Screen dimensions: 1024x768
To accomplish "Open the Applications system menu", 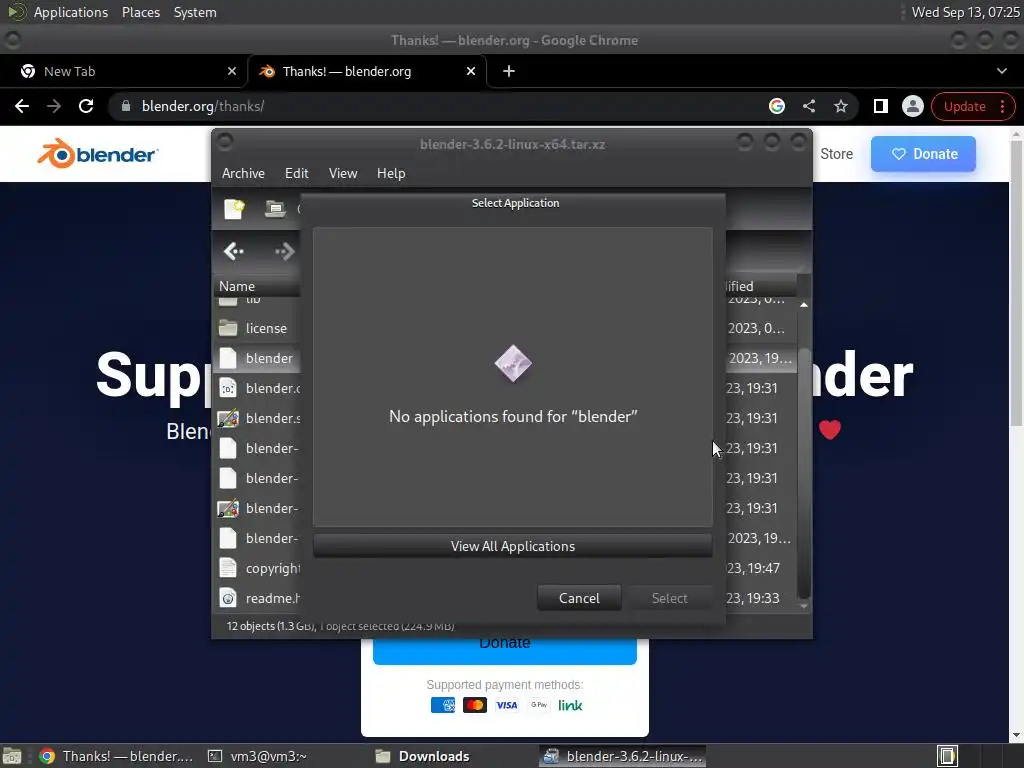I will click(71, 12).
